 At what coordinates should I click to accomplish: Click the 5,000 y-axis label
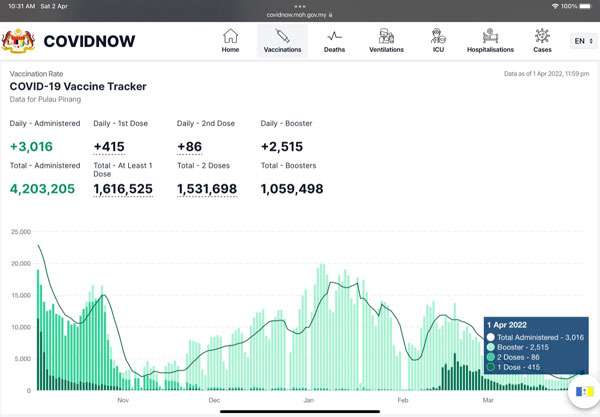click(x=23, y=359)
